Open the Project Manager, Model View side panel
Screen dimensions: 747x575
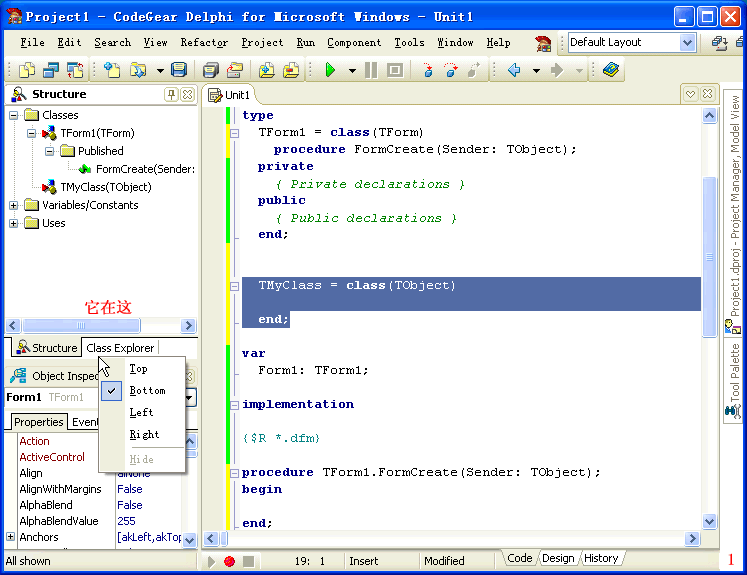(733, 213)
